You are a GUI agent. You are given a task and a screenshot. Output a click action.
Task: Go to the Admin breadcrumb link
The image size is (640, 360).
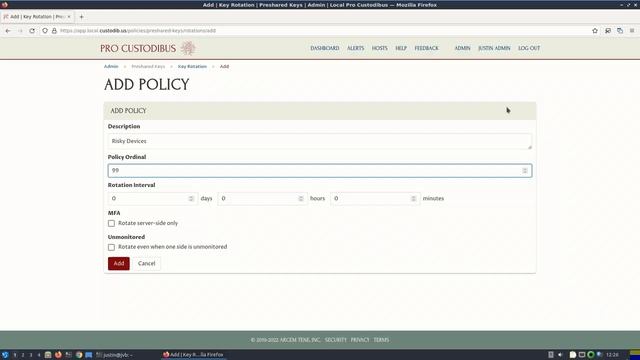[x=111, y=66]
